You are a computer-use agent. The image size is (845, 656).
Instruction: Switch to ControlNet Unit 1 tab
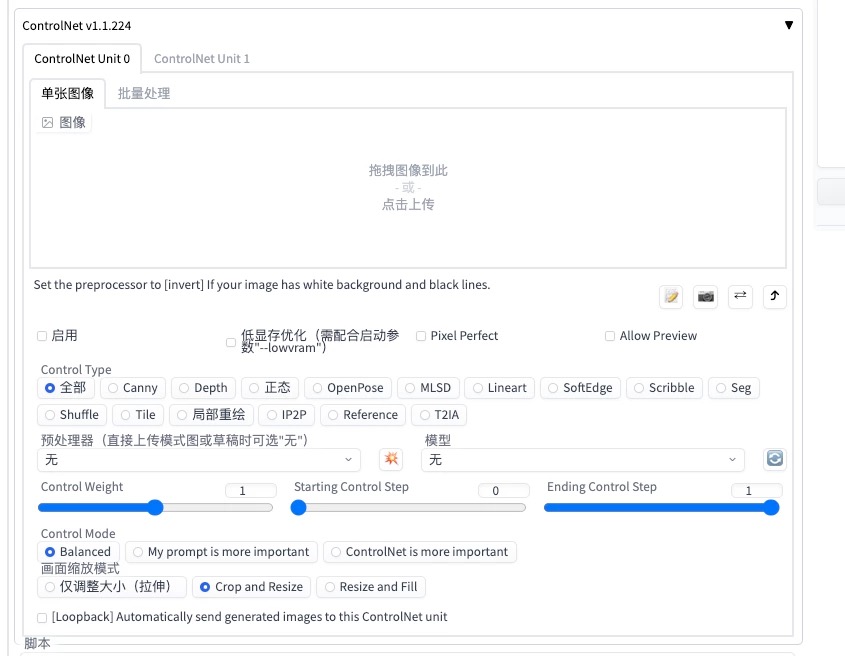202,58
